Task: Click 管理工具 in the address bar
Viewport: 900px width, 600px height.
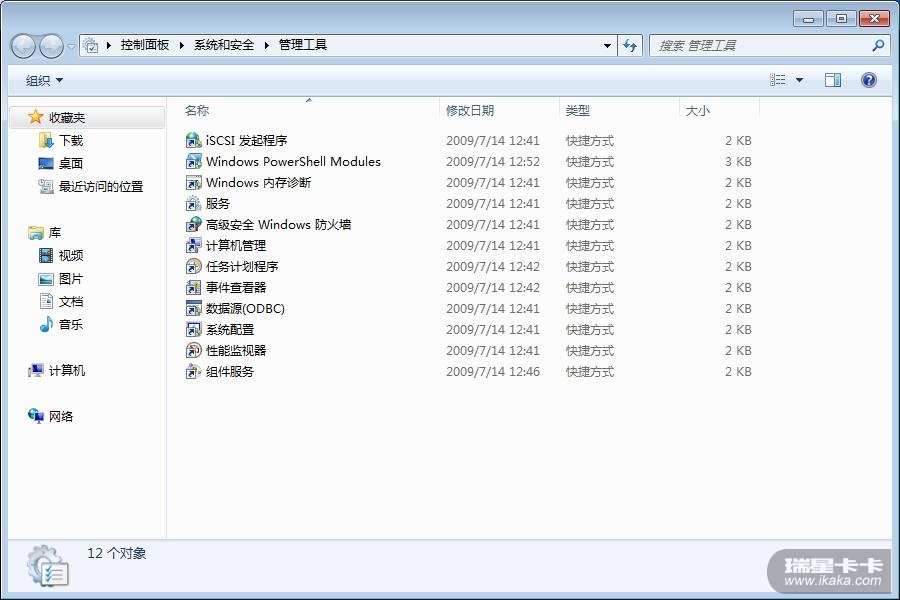Action: (x=302, y=45)
